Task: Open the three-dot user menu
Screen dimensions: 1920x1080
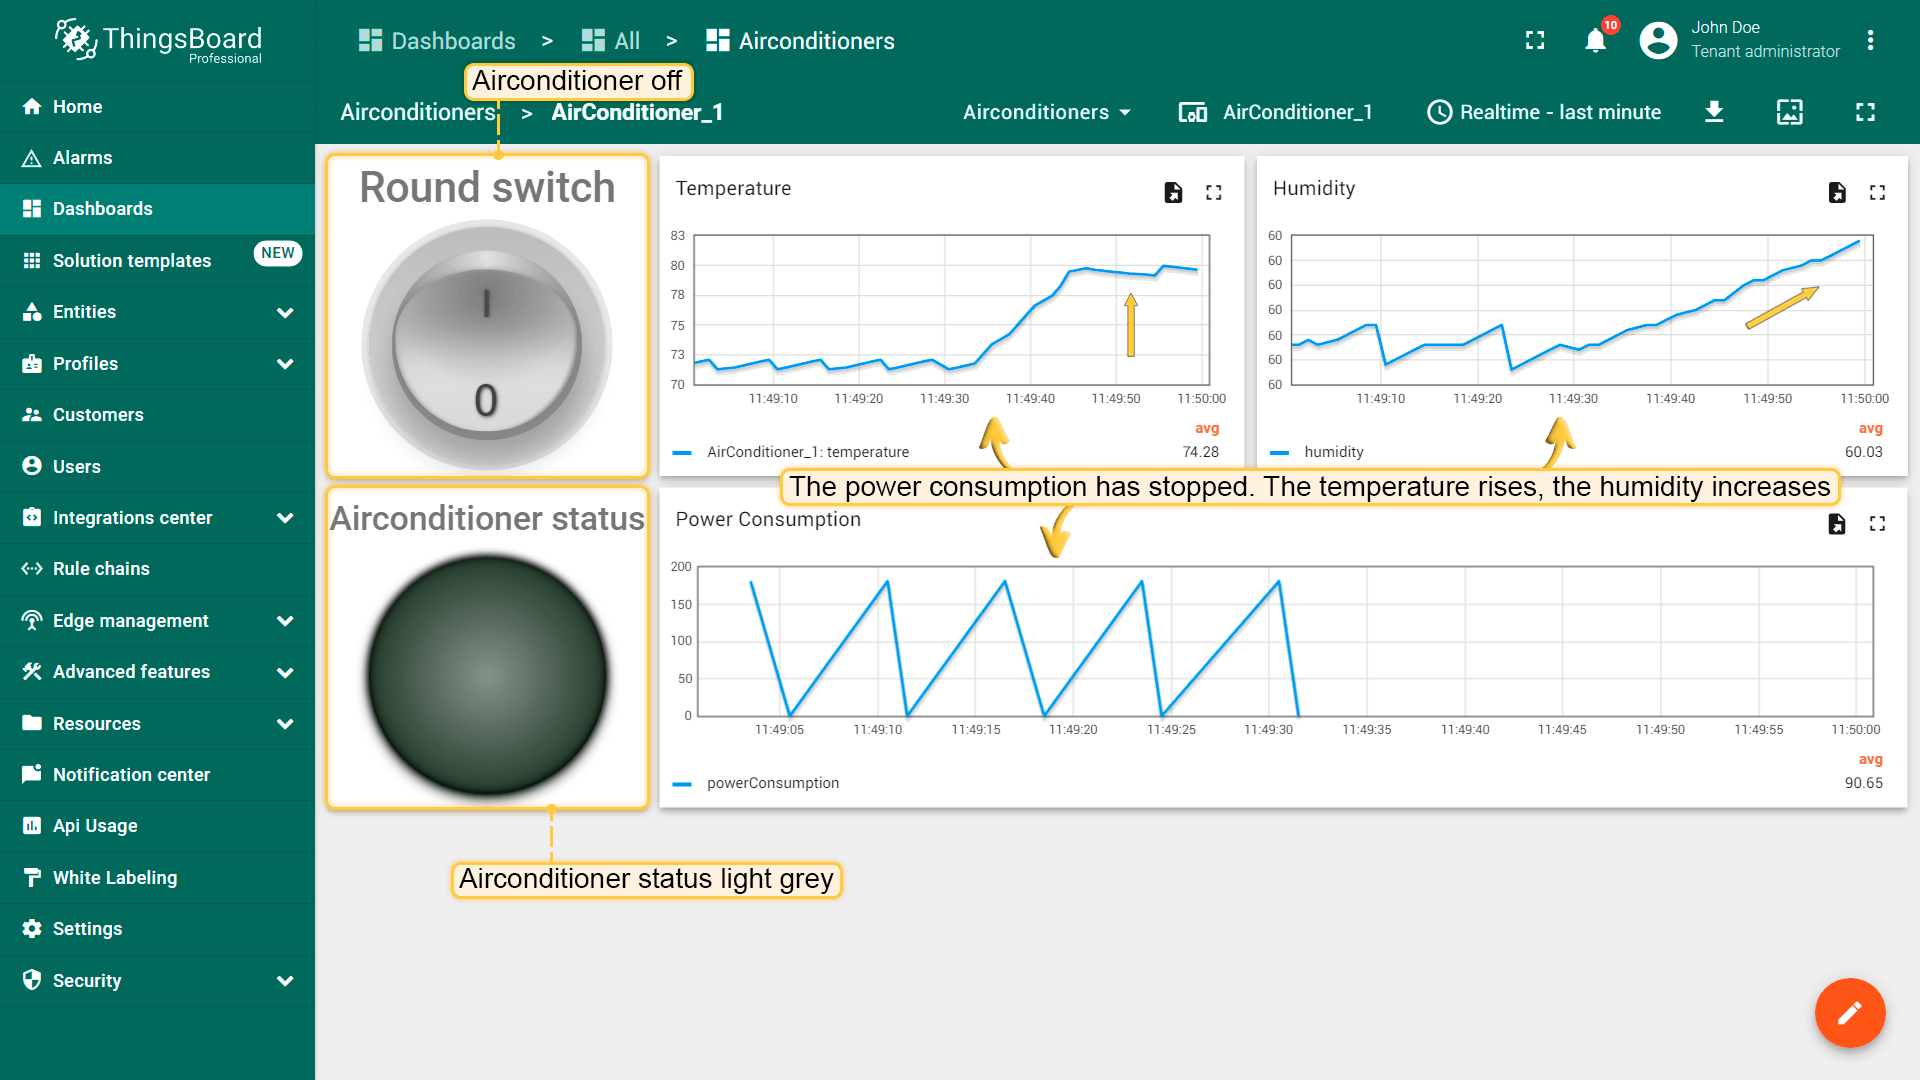Action: 1870,41
